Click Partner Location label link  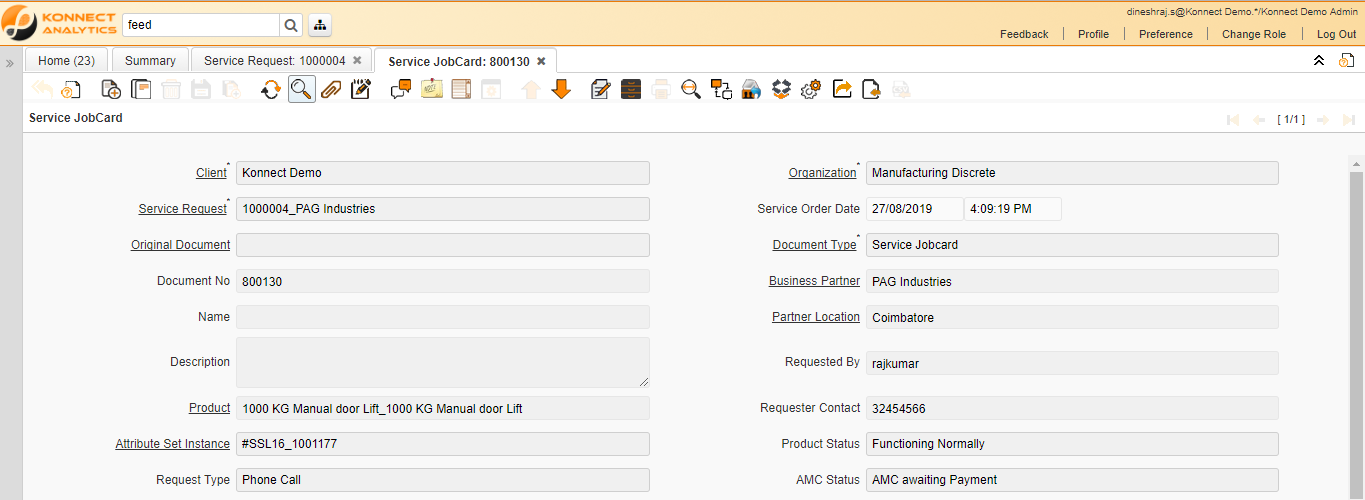816,317
